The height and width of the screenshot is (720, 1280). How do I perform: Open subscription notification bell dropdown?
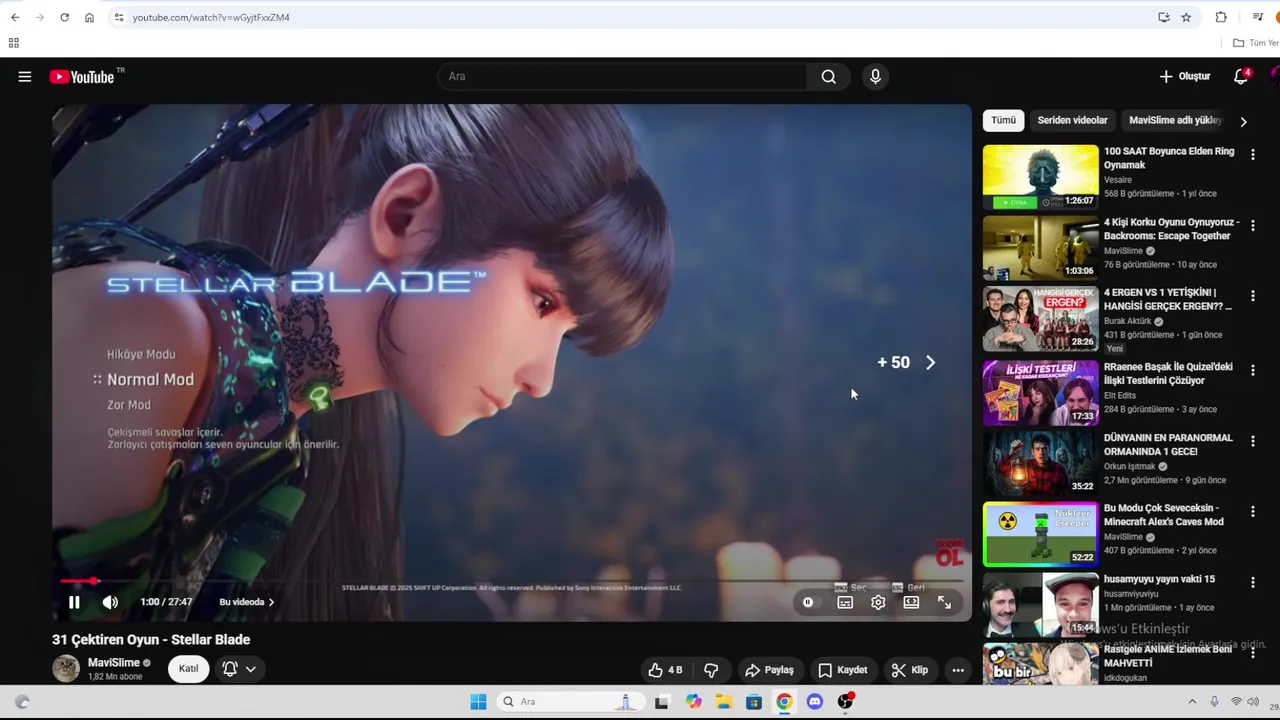(239, 669)
